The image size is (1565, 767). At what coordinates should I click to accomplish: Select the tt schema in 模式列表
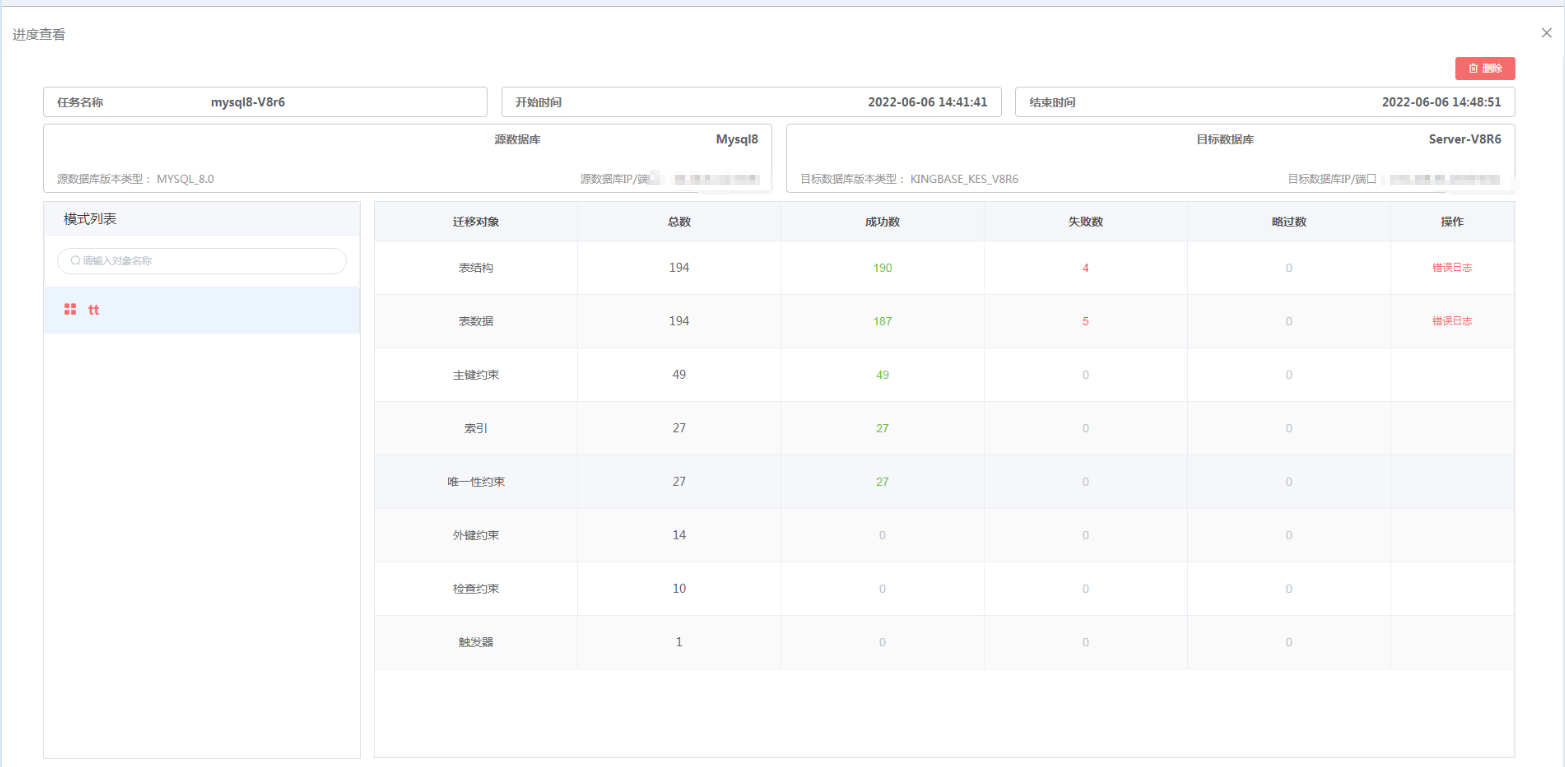(94, 309)
